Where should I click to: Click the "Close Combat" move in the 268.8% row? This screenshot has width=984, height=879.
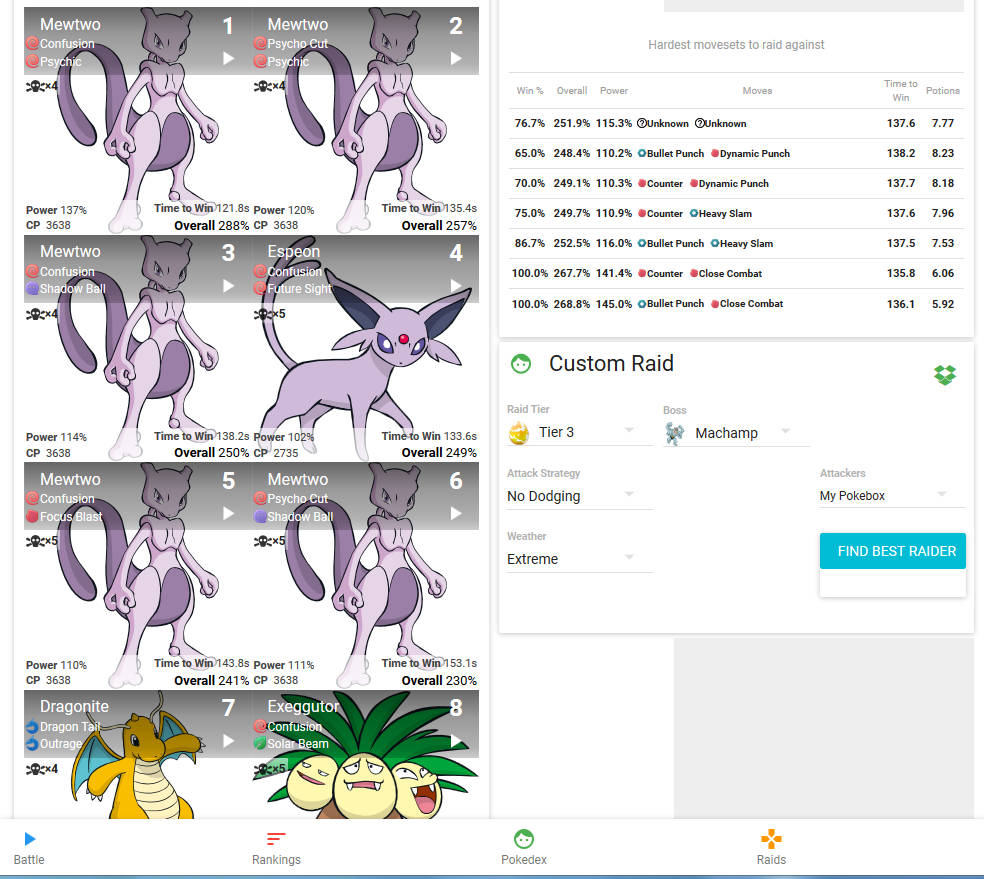[x=751, y=304]
